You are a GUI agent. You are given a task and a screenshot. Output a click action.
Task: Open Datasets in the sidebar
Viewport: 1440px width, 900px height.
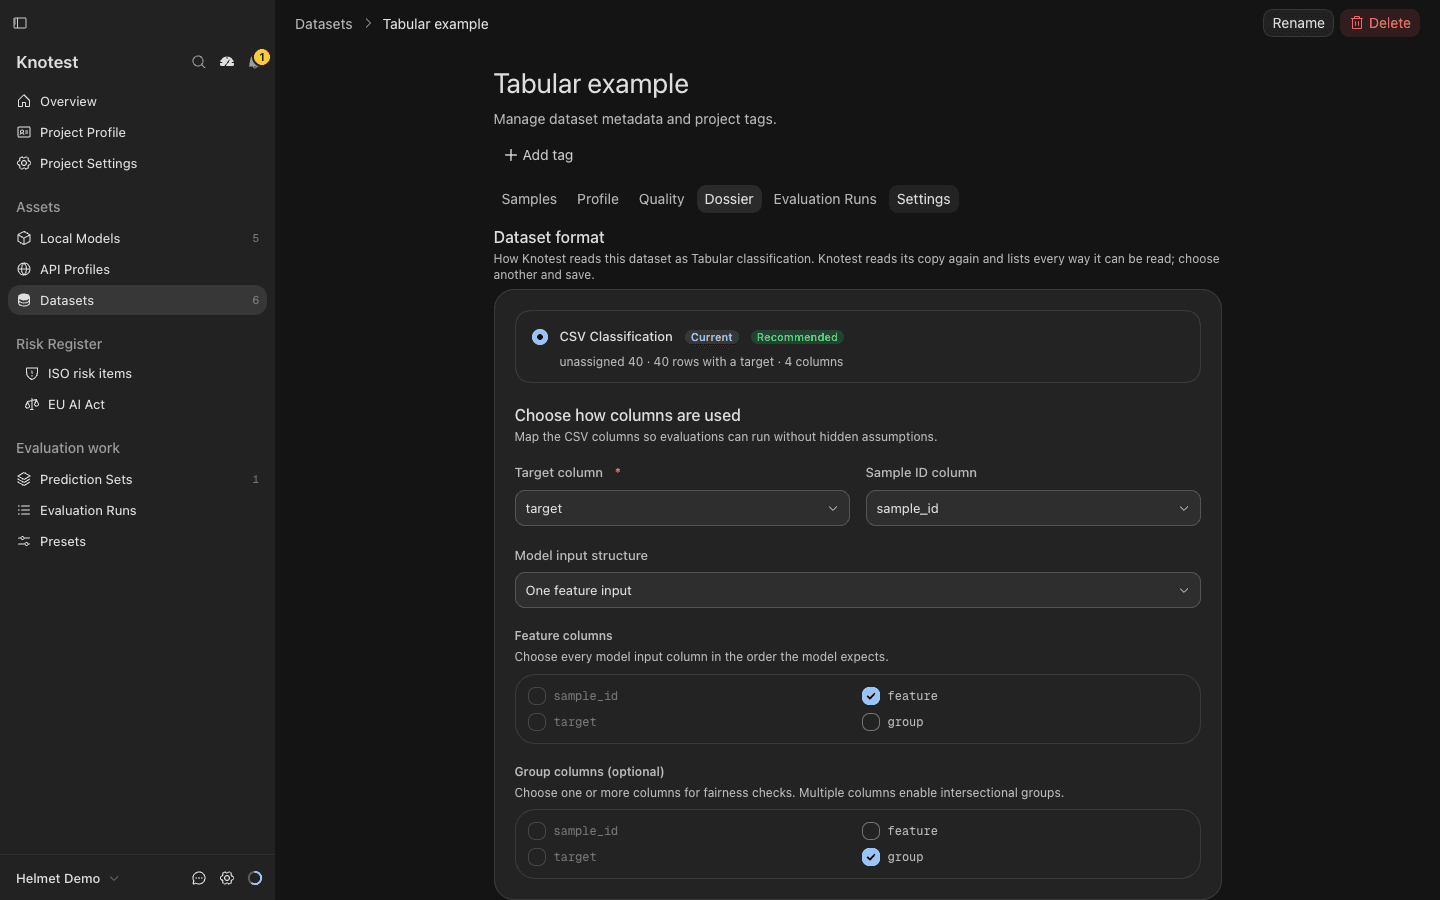(x=137, y=300)
